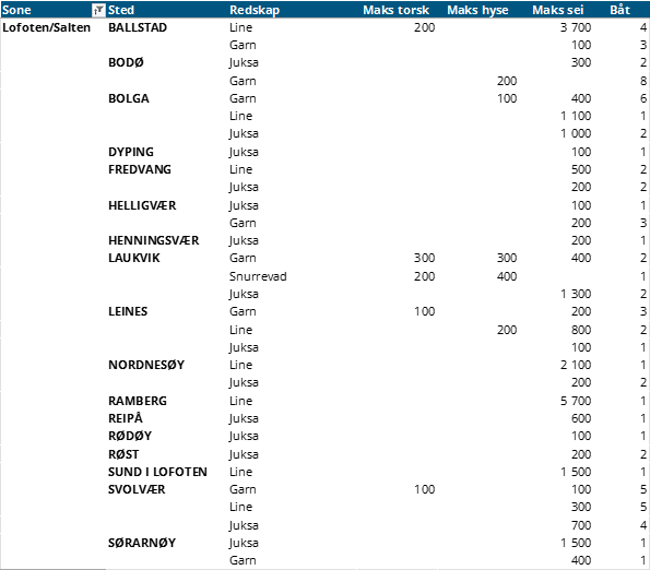Screen dimensions: 650x570
Task: Click the 1 000 Maks sei value for BOLGA
Action: pos(575,133)
